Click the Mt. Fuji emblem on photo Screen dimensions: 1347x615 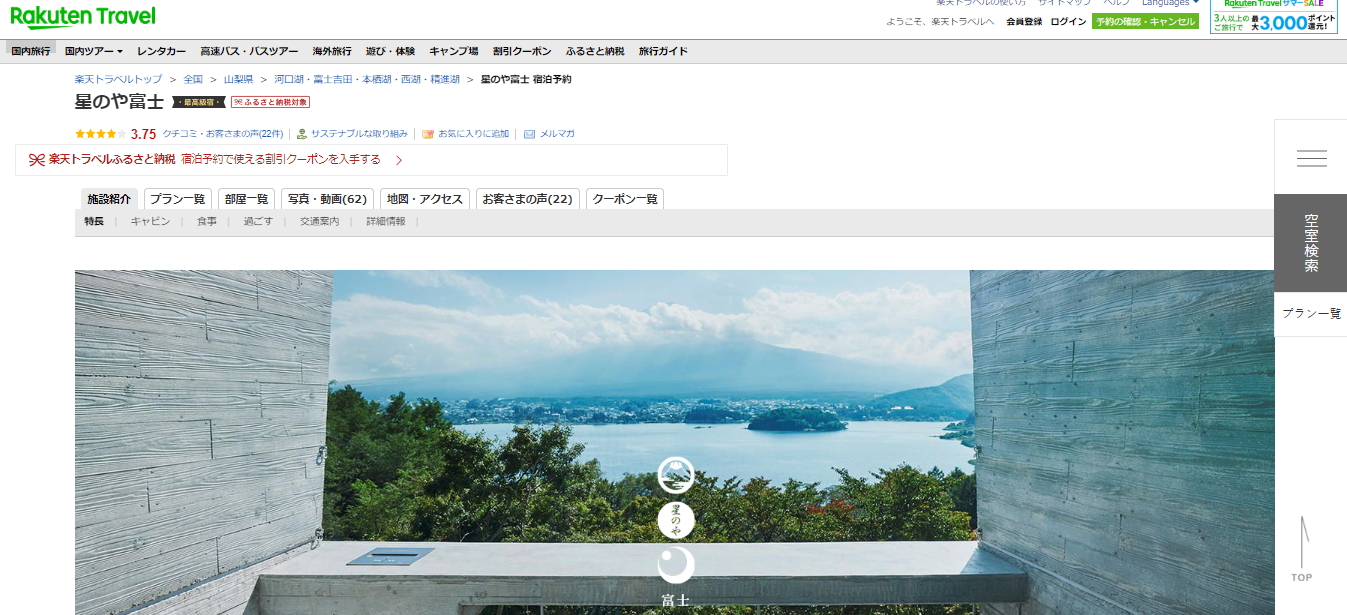[676, 475]
